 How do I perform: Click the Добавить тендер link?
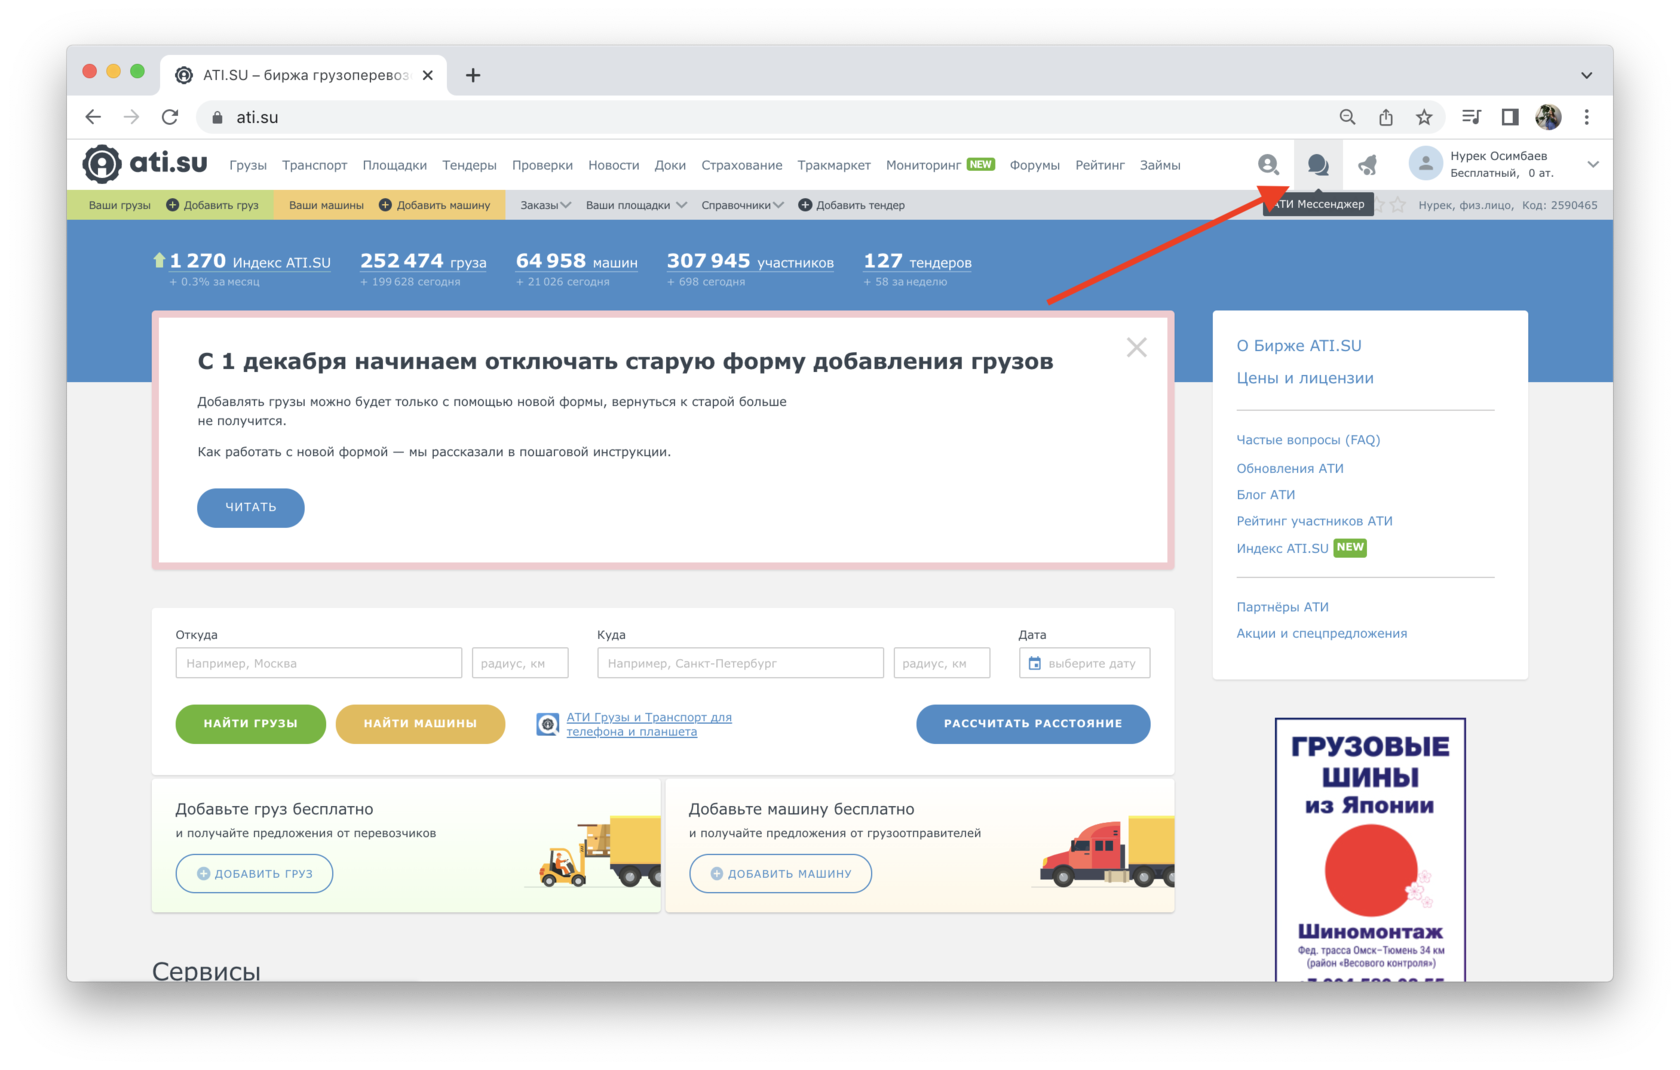[x=851, y=205]
